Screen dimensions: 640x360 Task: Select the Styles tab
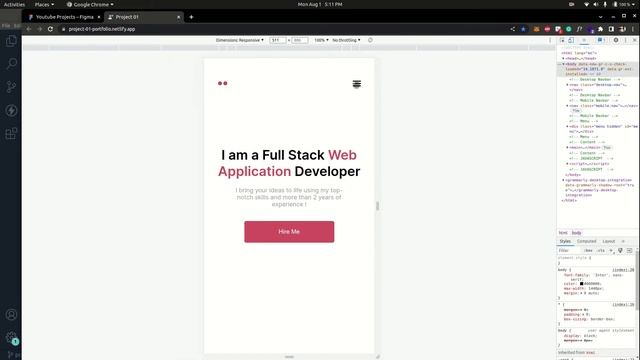(565, 241)
